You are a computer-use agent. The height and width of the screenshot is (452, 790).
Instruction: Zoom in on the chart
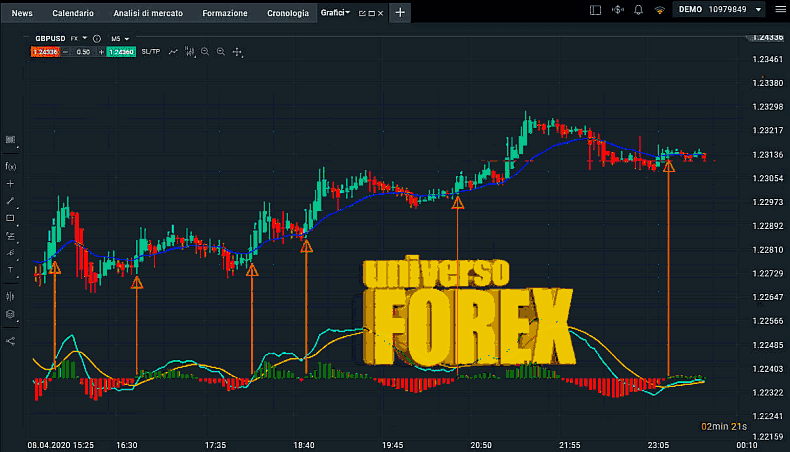click(204, 51)
